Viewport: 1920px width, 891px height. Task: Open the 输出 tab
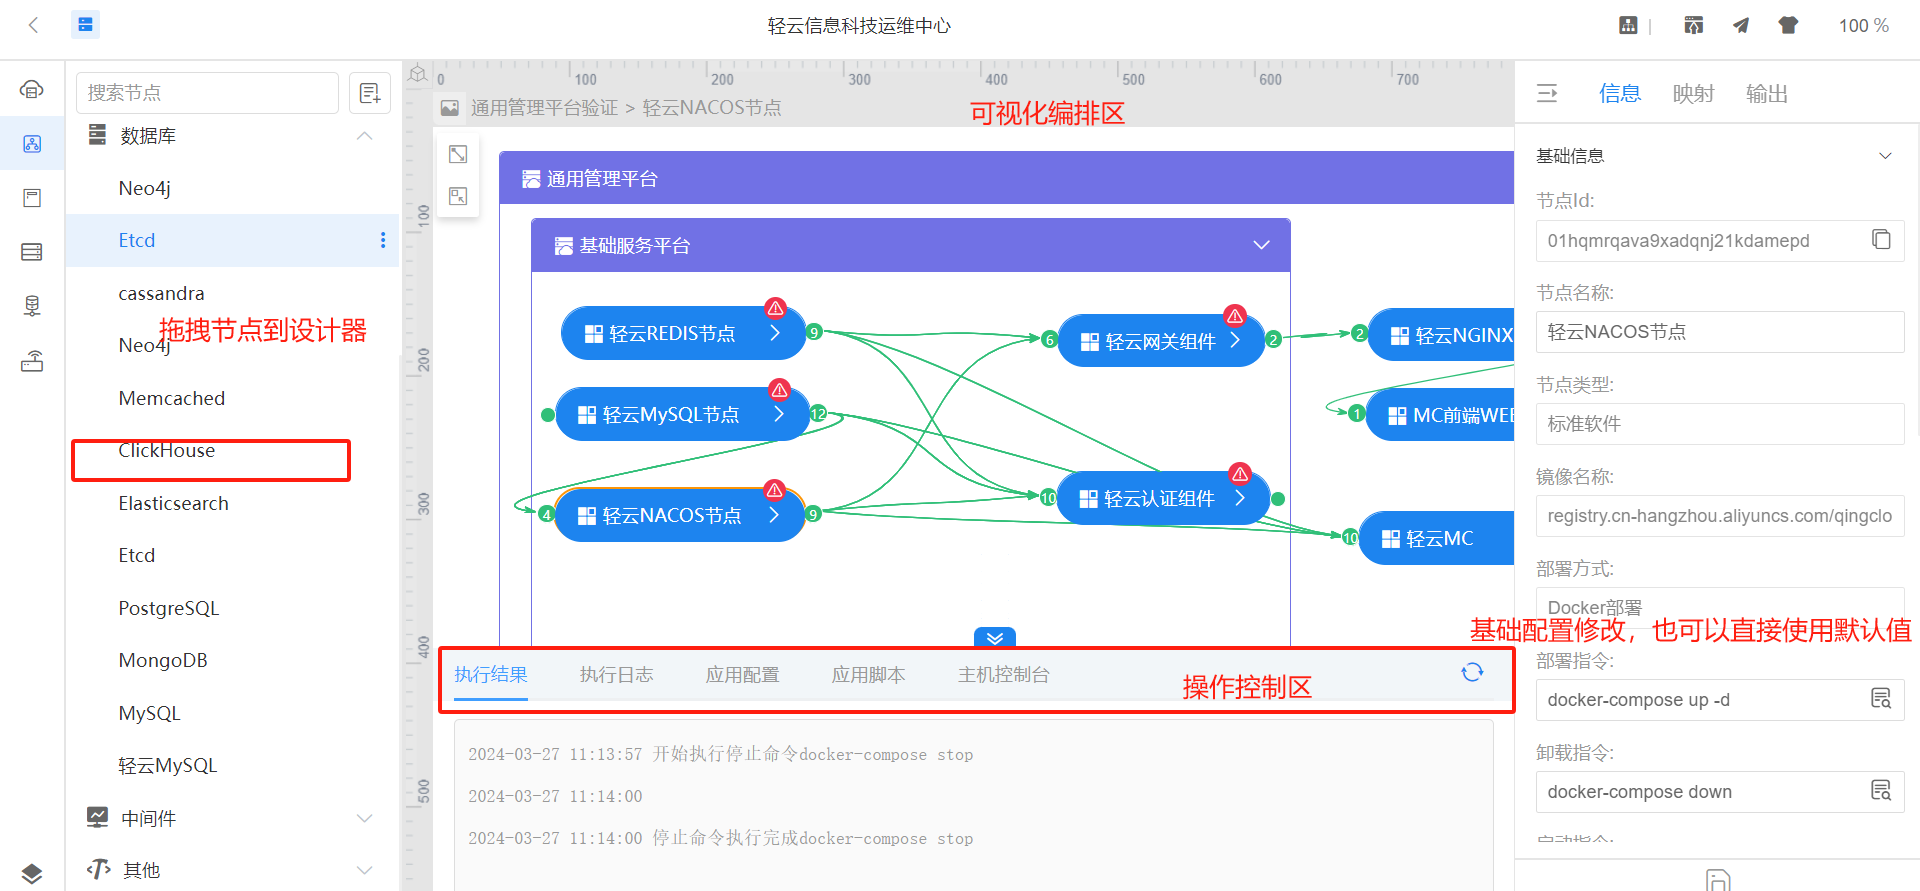pos(1767,93)
